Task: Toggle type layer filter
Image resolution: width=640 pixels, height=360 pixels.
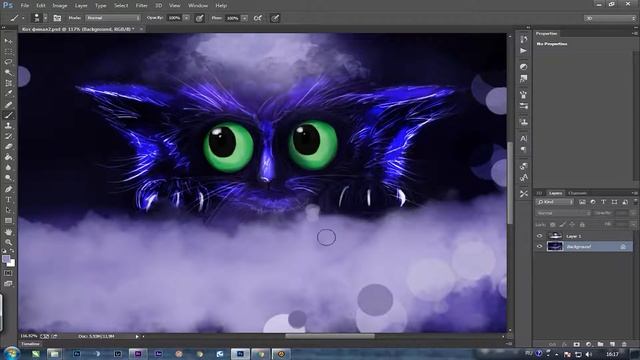Action: 604,202
